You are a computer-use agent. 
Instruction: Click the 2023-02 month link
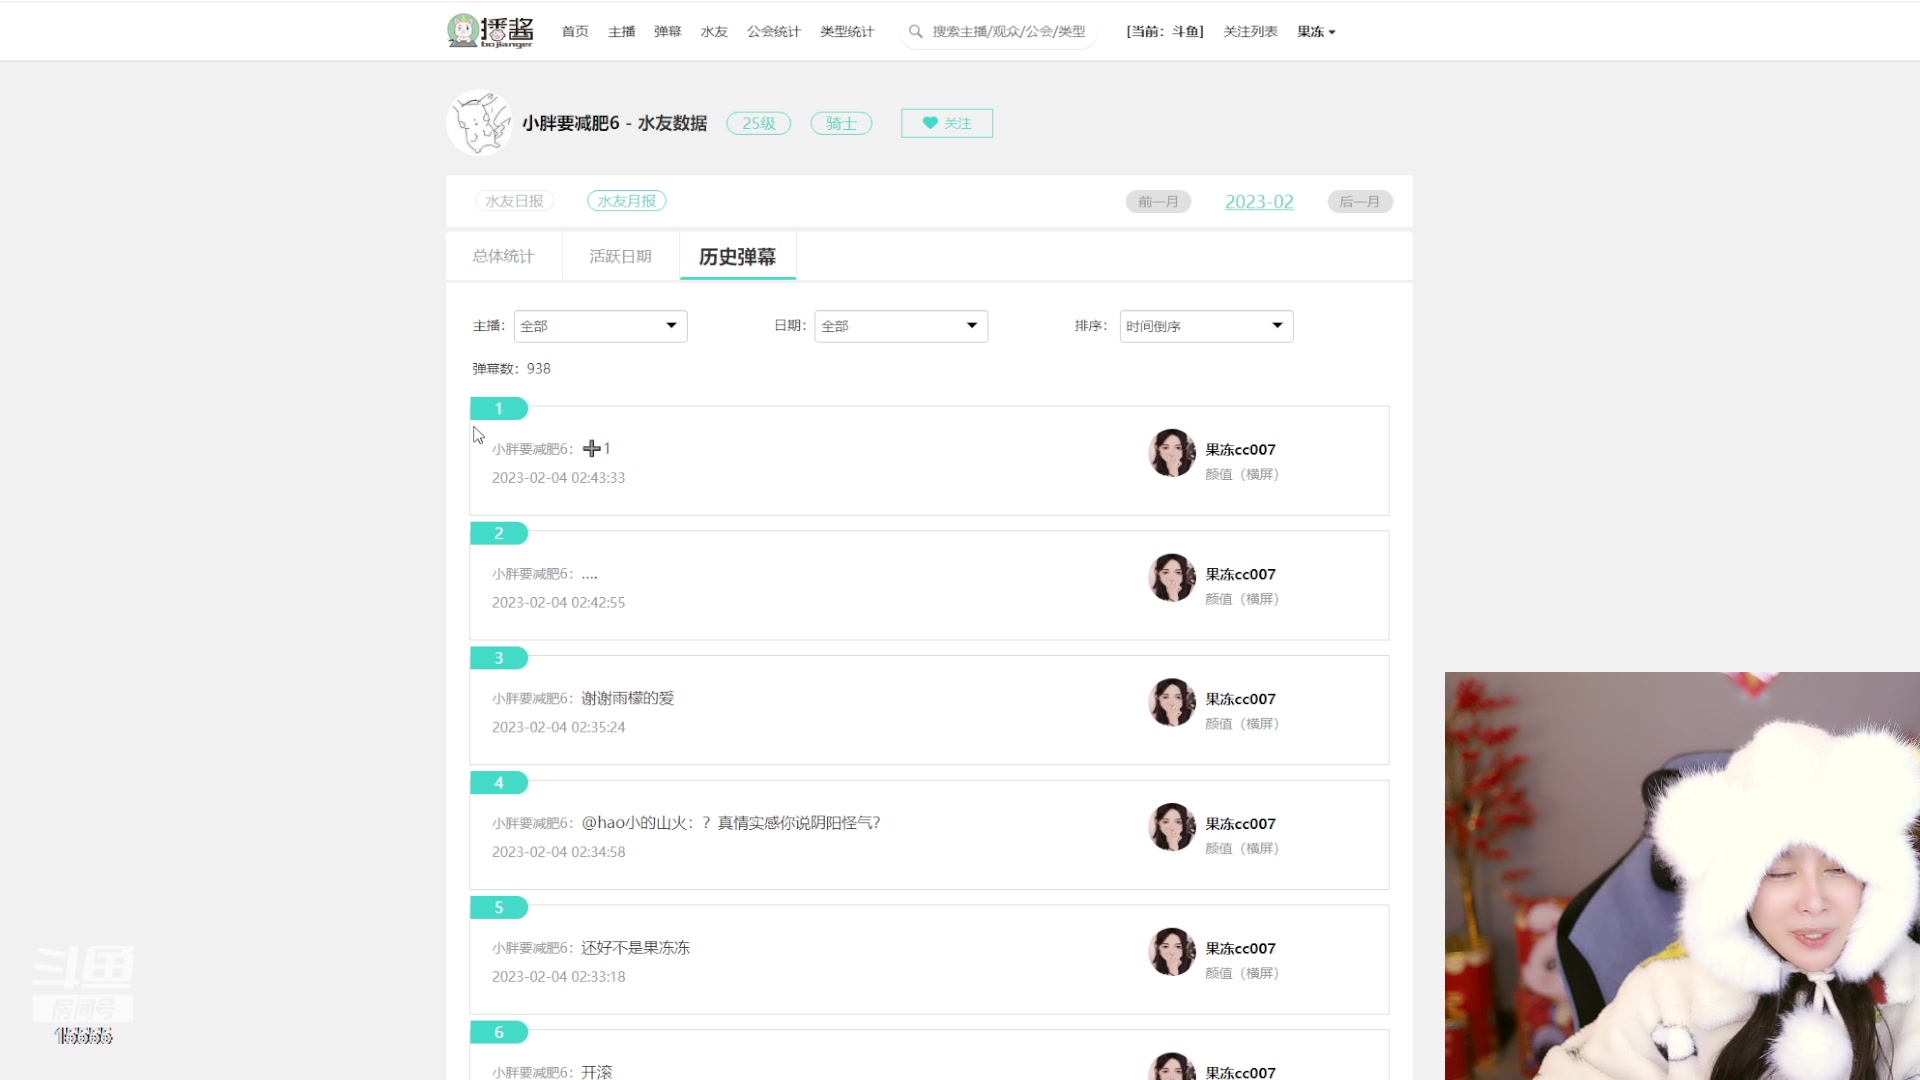1259,202
